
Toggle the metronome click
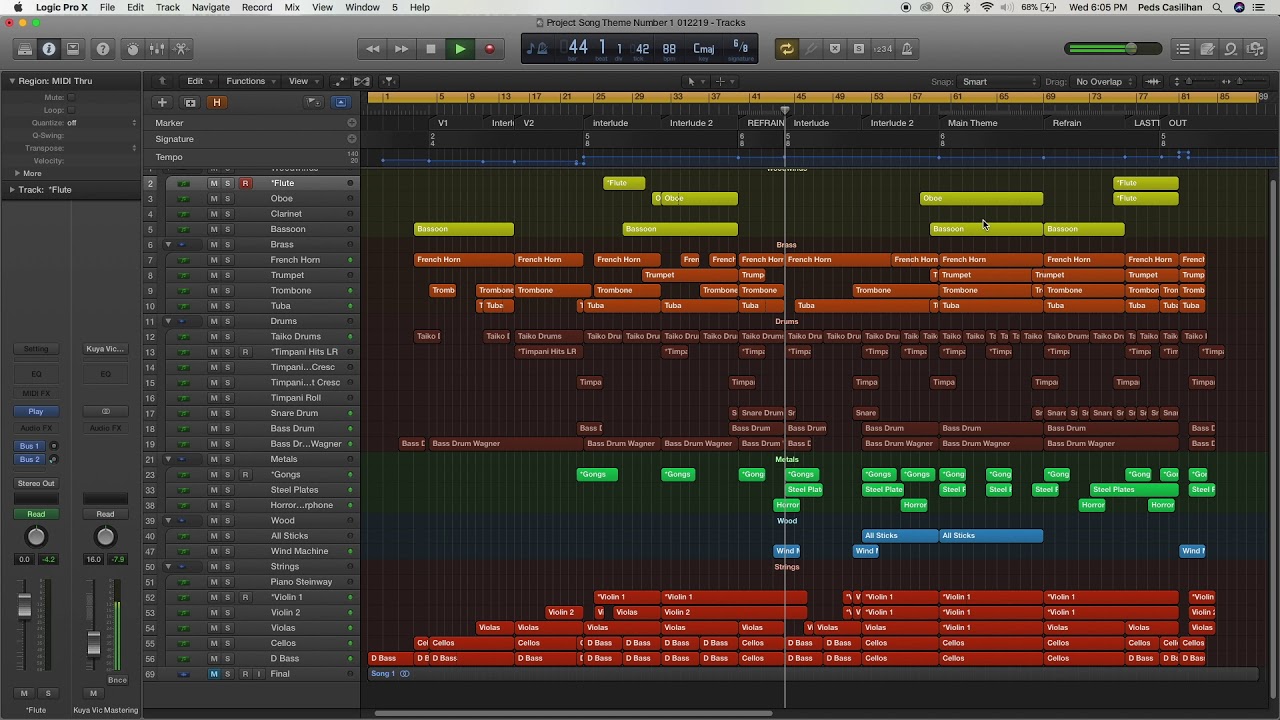point(907,49)
